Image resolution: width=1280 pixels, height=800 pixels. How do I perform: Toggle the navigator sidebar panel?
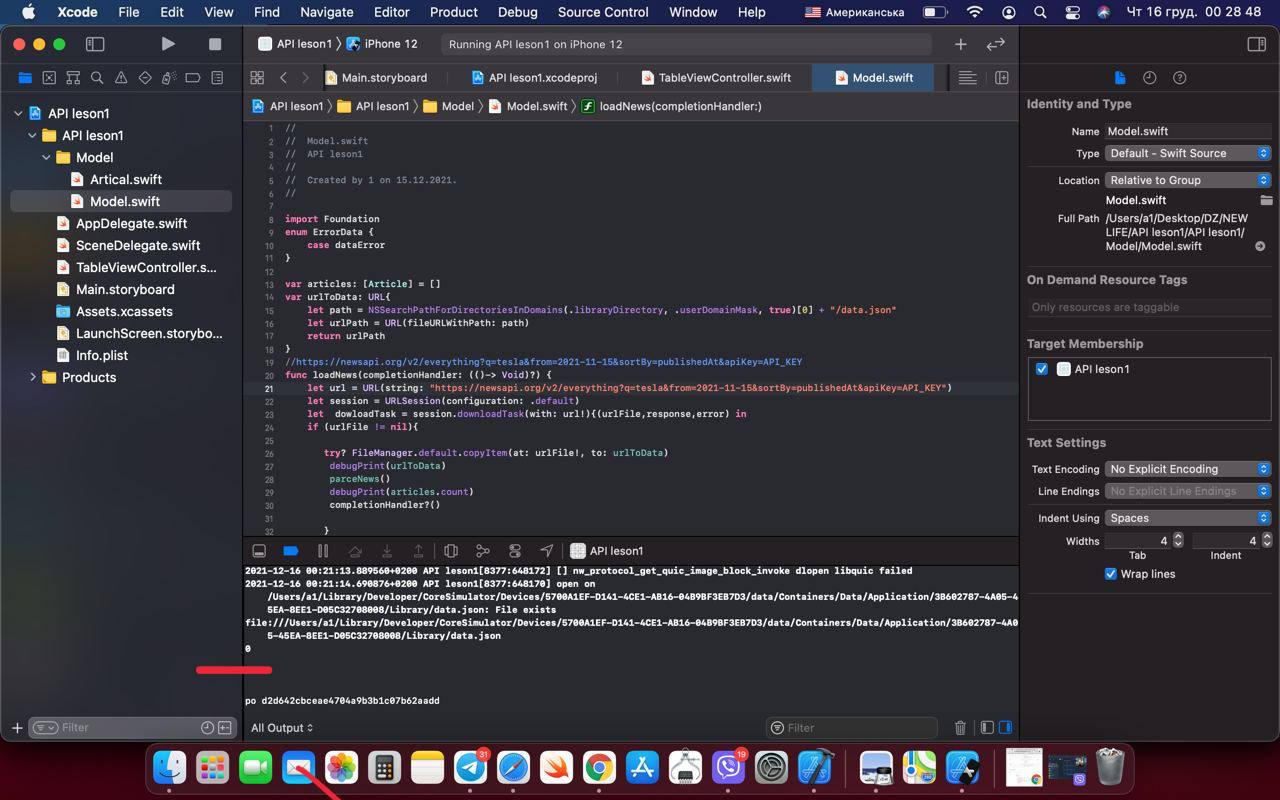pos(95,44)
